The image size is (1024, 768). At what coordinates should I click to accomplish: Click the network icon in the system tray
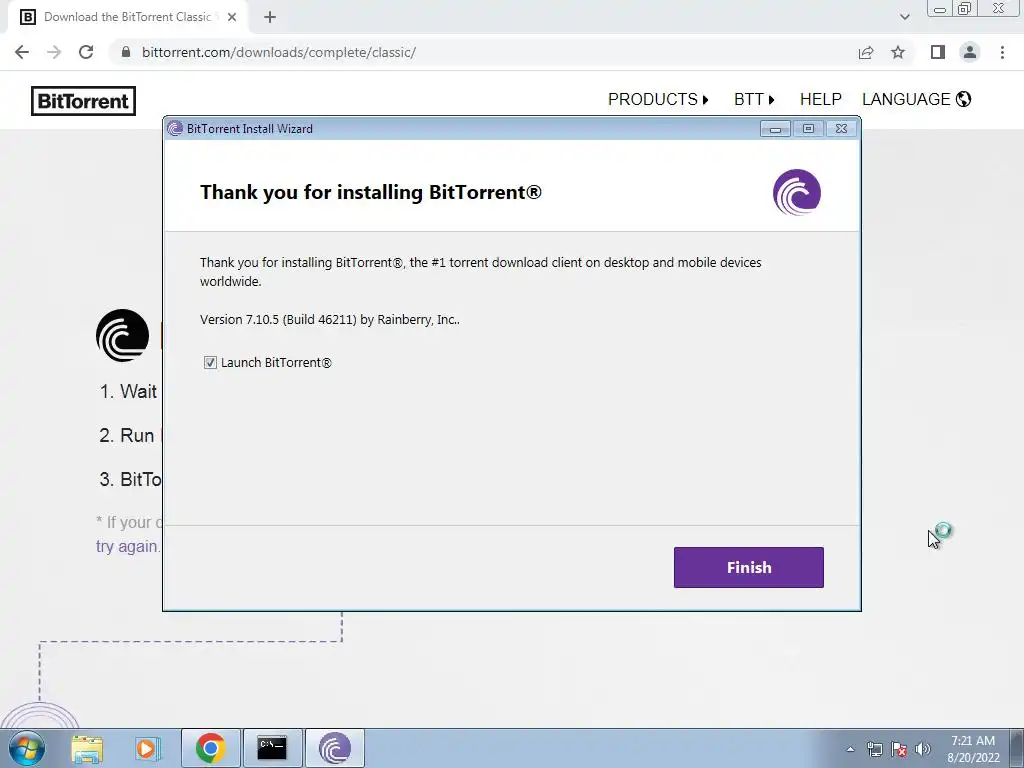(874, 749)
